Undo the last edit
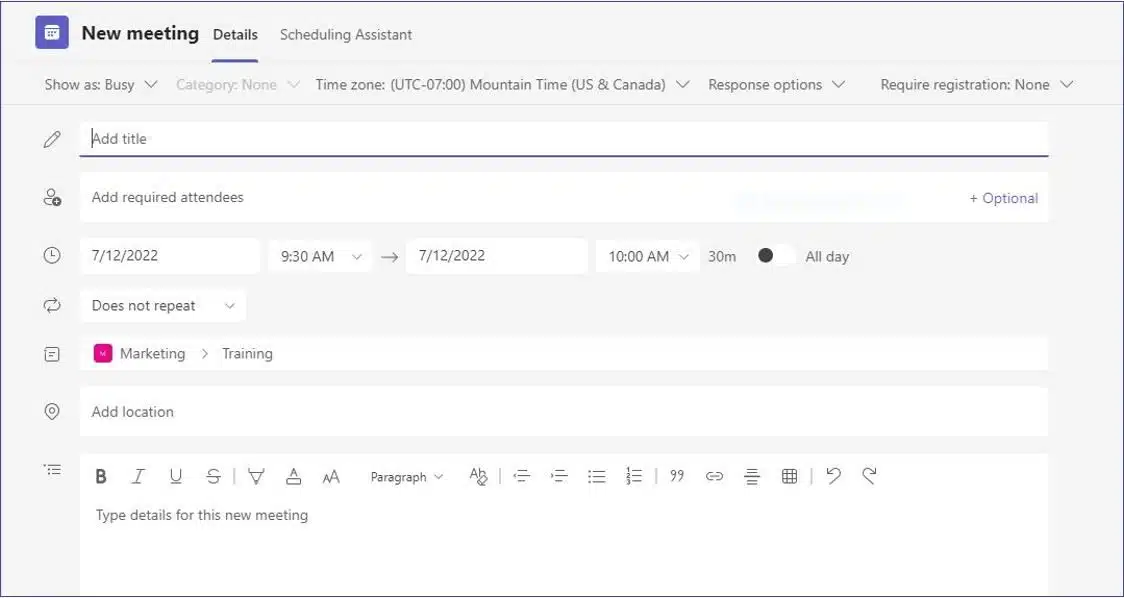Image resolution: width=1124 pixels, height=598 pixels. point(833,475)
